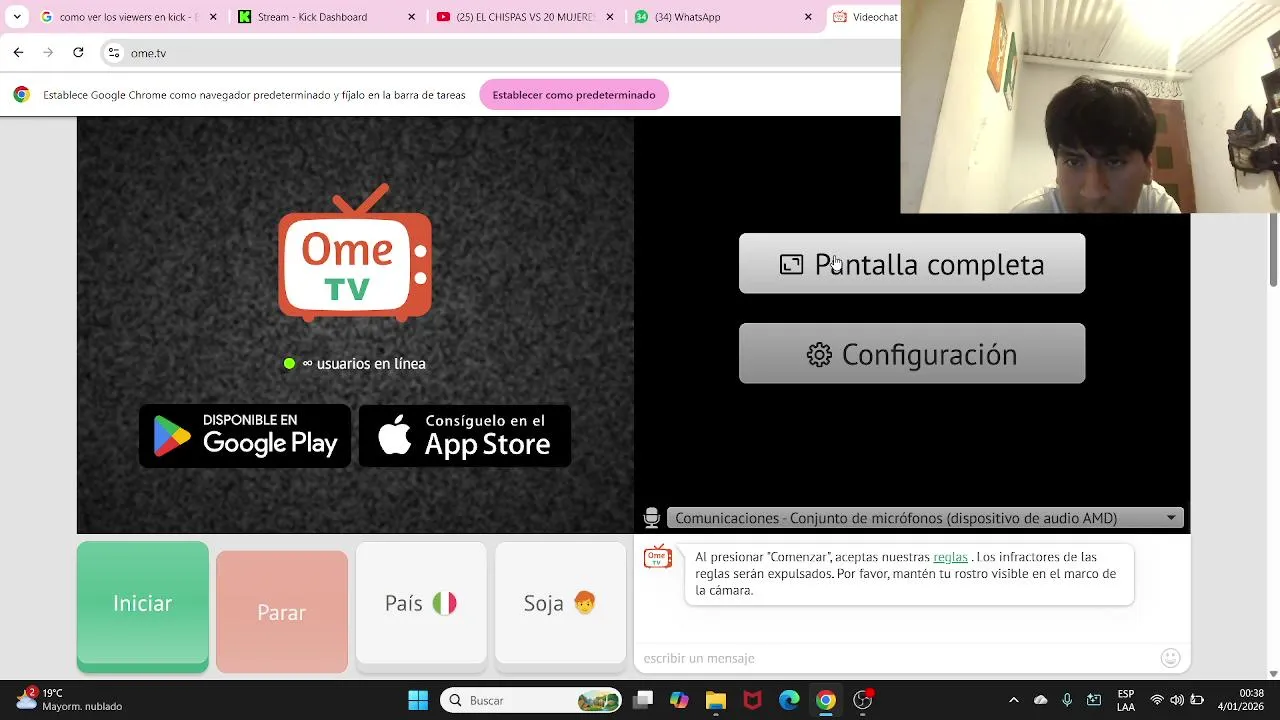1280x720 pixels.
Task: Close the EL CHISPAS VS 20 MUJERES tab
Action: point(610,17)
